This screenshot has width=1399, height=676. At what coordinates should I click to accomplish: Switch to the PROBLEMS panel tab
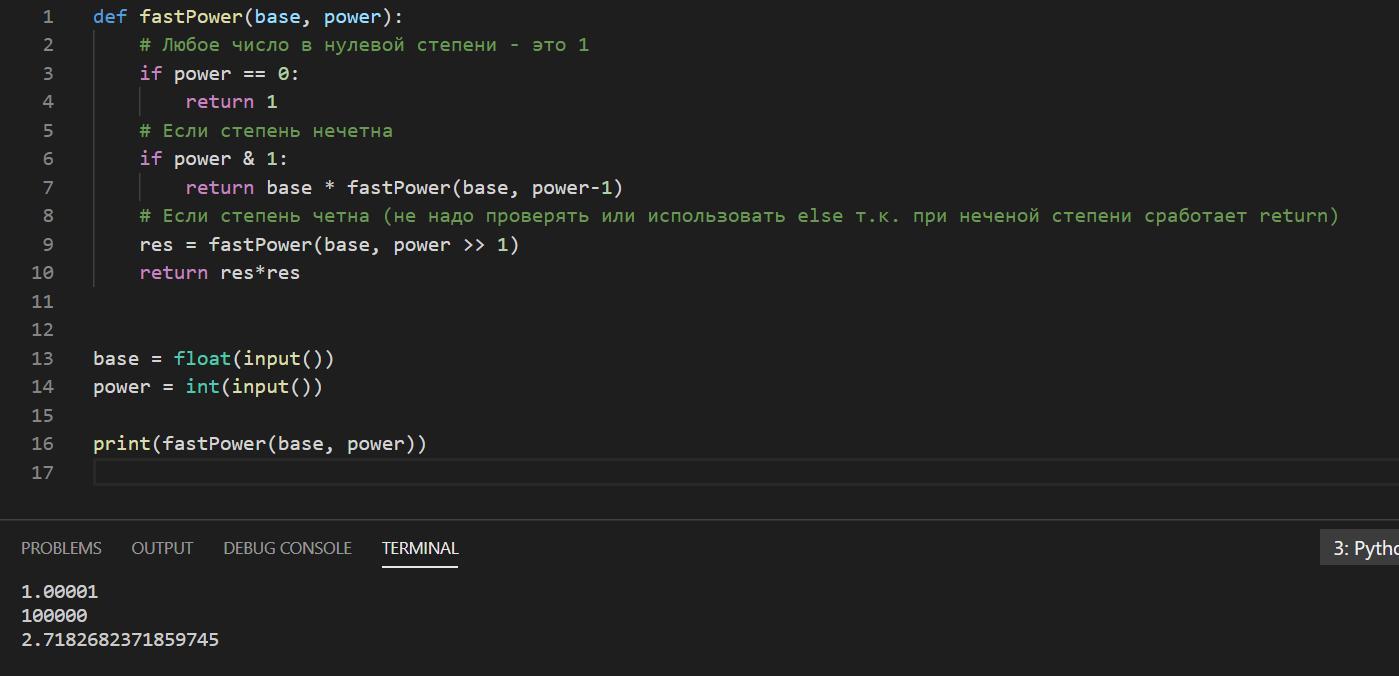(61, 548)
